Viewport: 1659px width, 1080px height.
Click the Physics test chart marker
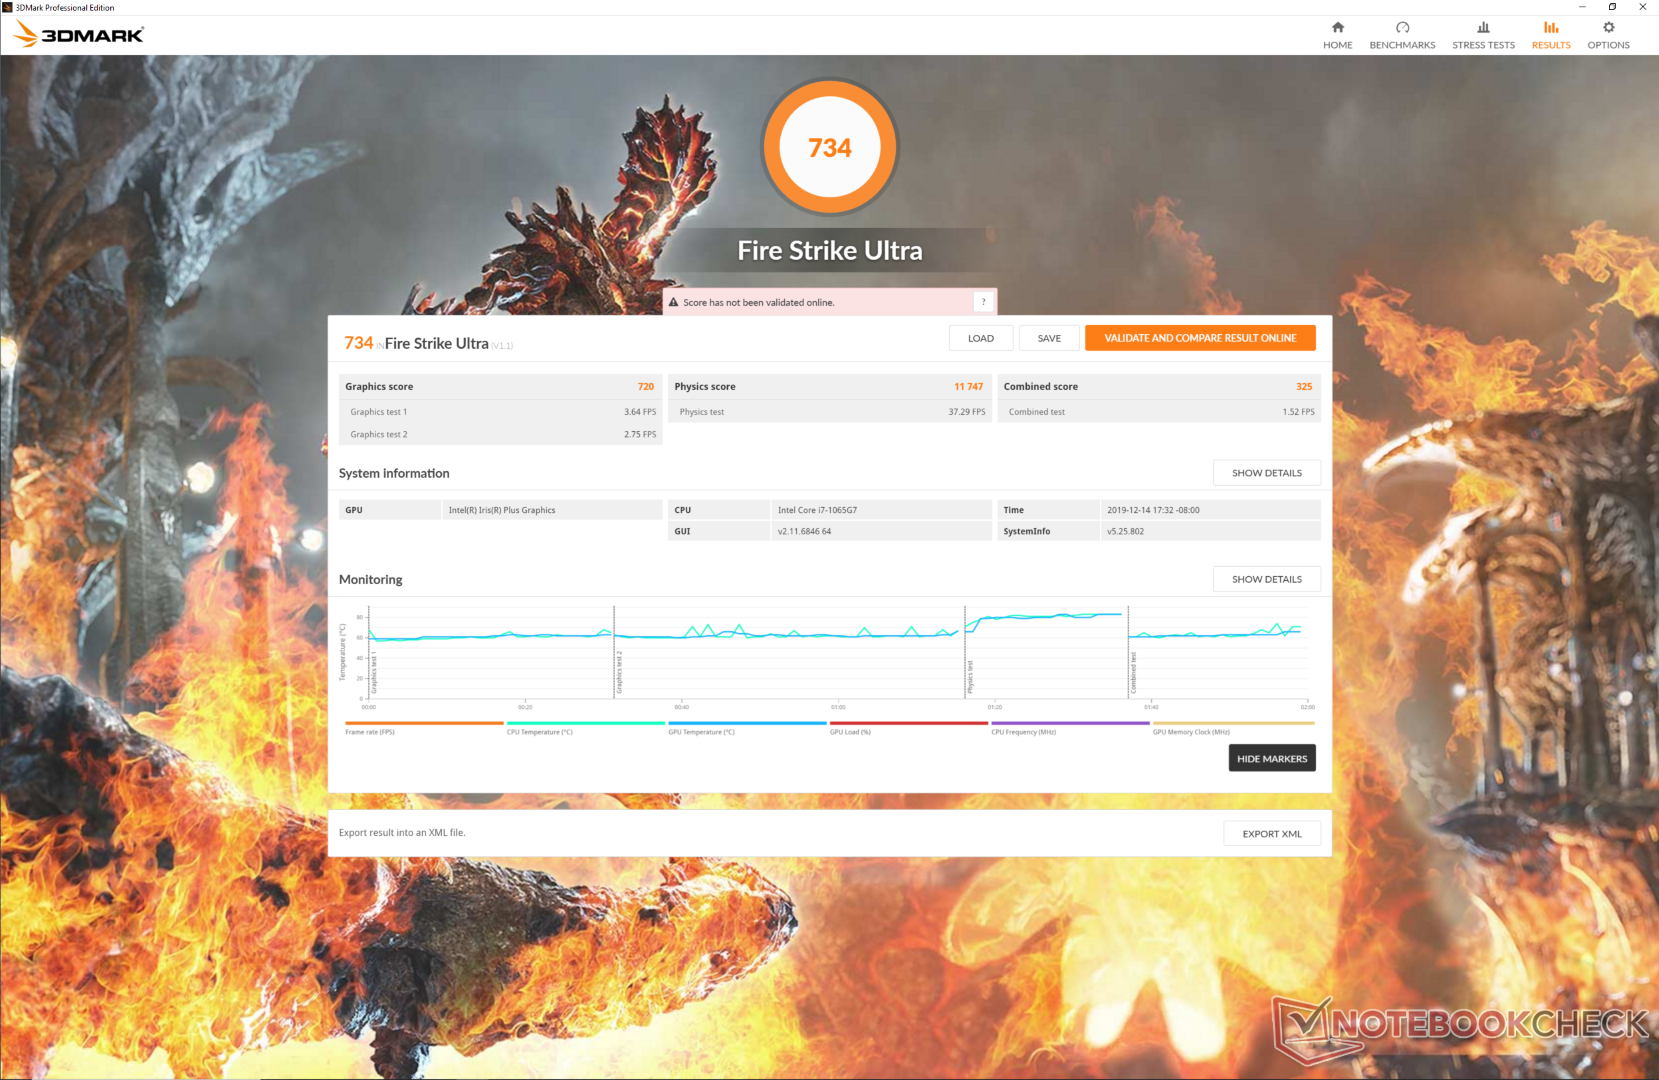(970, 677)
